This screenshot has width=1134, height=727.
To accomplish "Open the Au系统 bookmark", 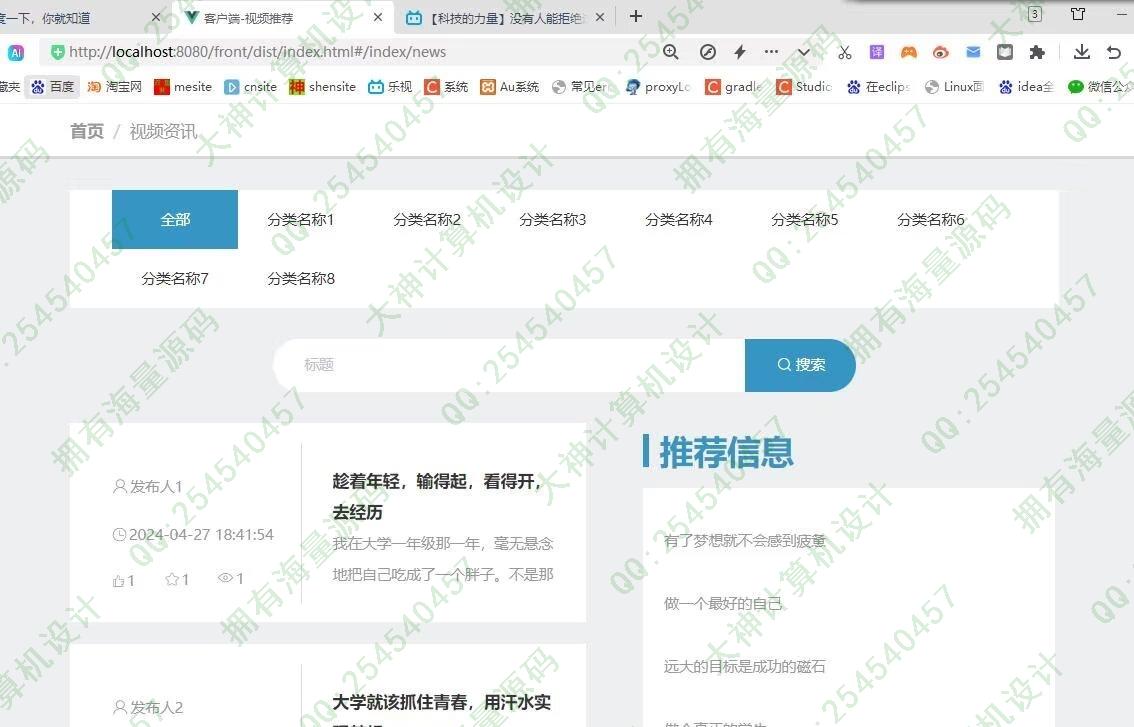I will pos(510,87).
